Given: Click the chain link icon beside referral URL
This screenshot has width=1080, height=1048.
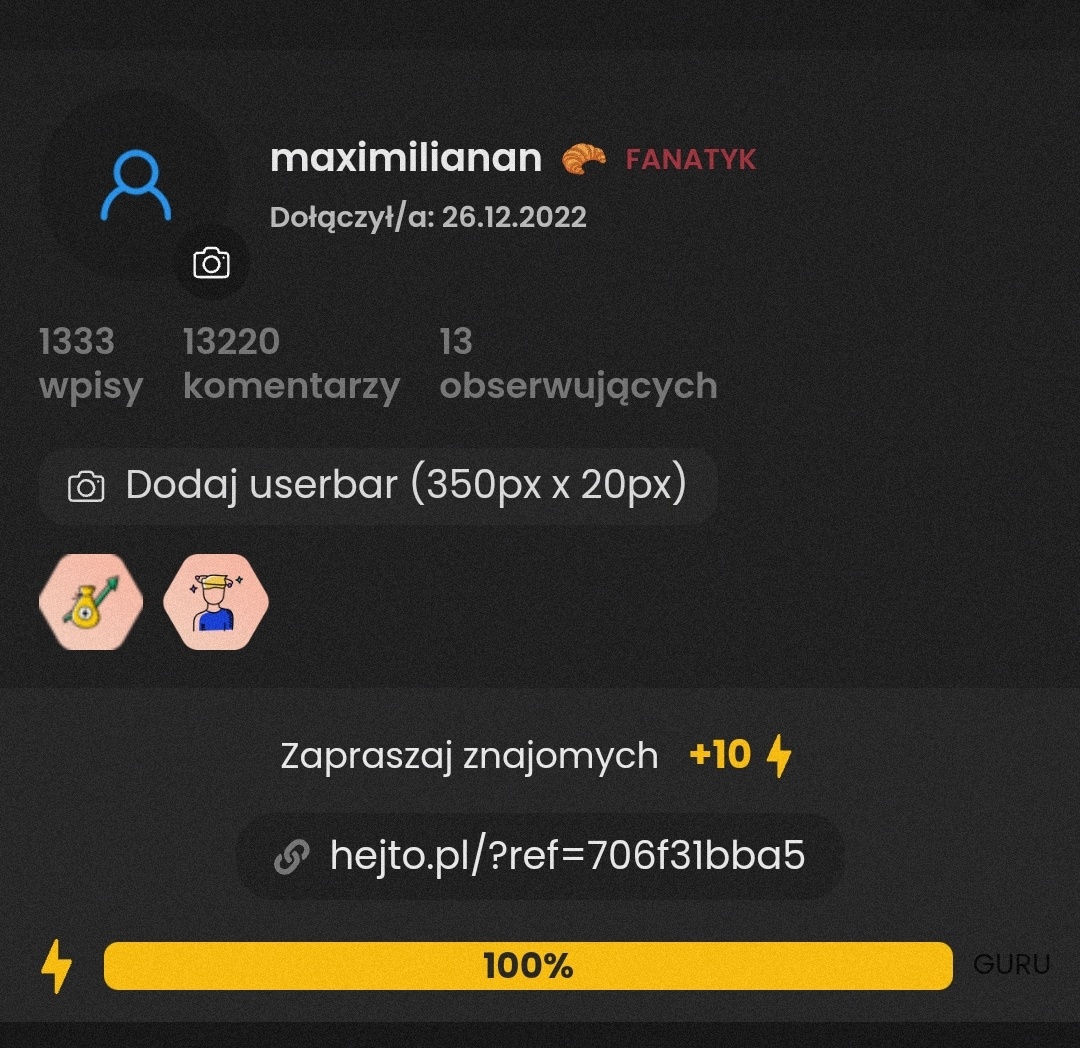Looking at the screenshot, I should point(292,857).
